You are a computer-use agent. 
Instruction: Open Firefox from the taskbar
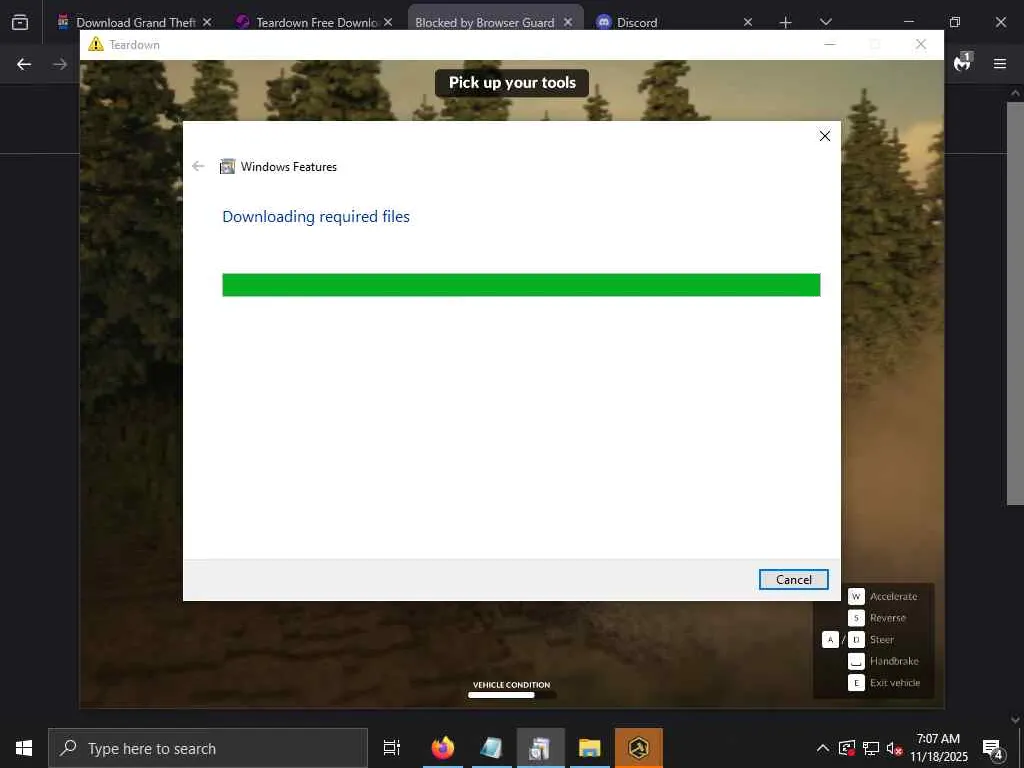[443, 748]
